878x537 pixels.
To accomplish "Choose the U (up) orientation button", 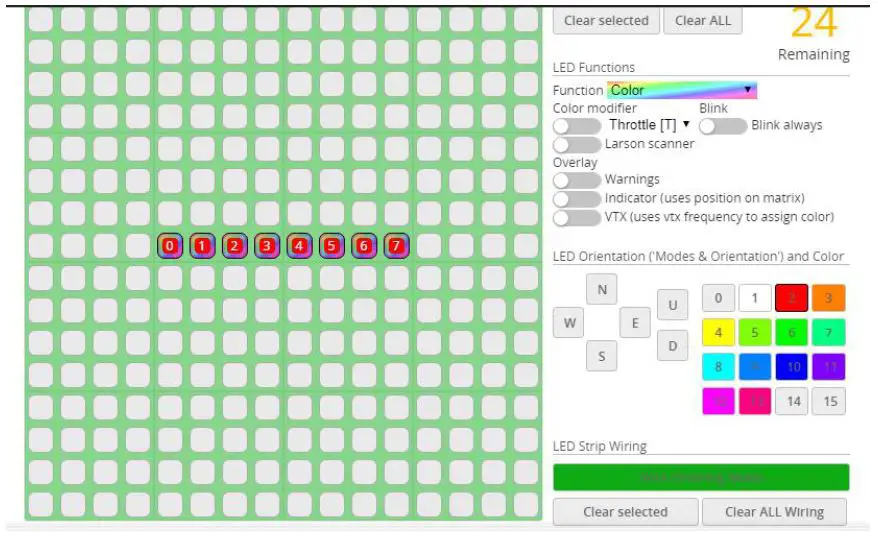I will click(672, 305).
